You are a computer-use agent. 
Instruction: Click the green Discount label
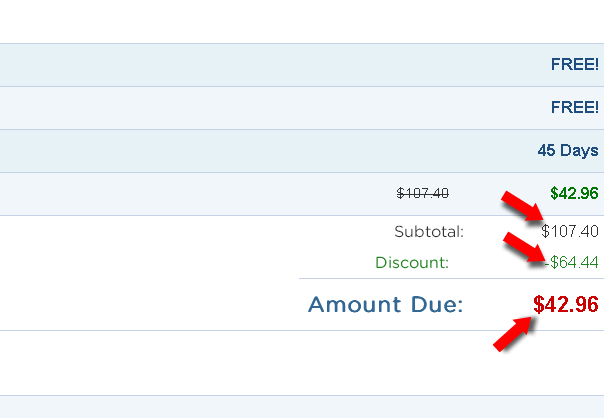coord(412,262)
